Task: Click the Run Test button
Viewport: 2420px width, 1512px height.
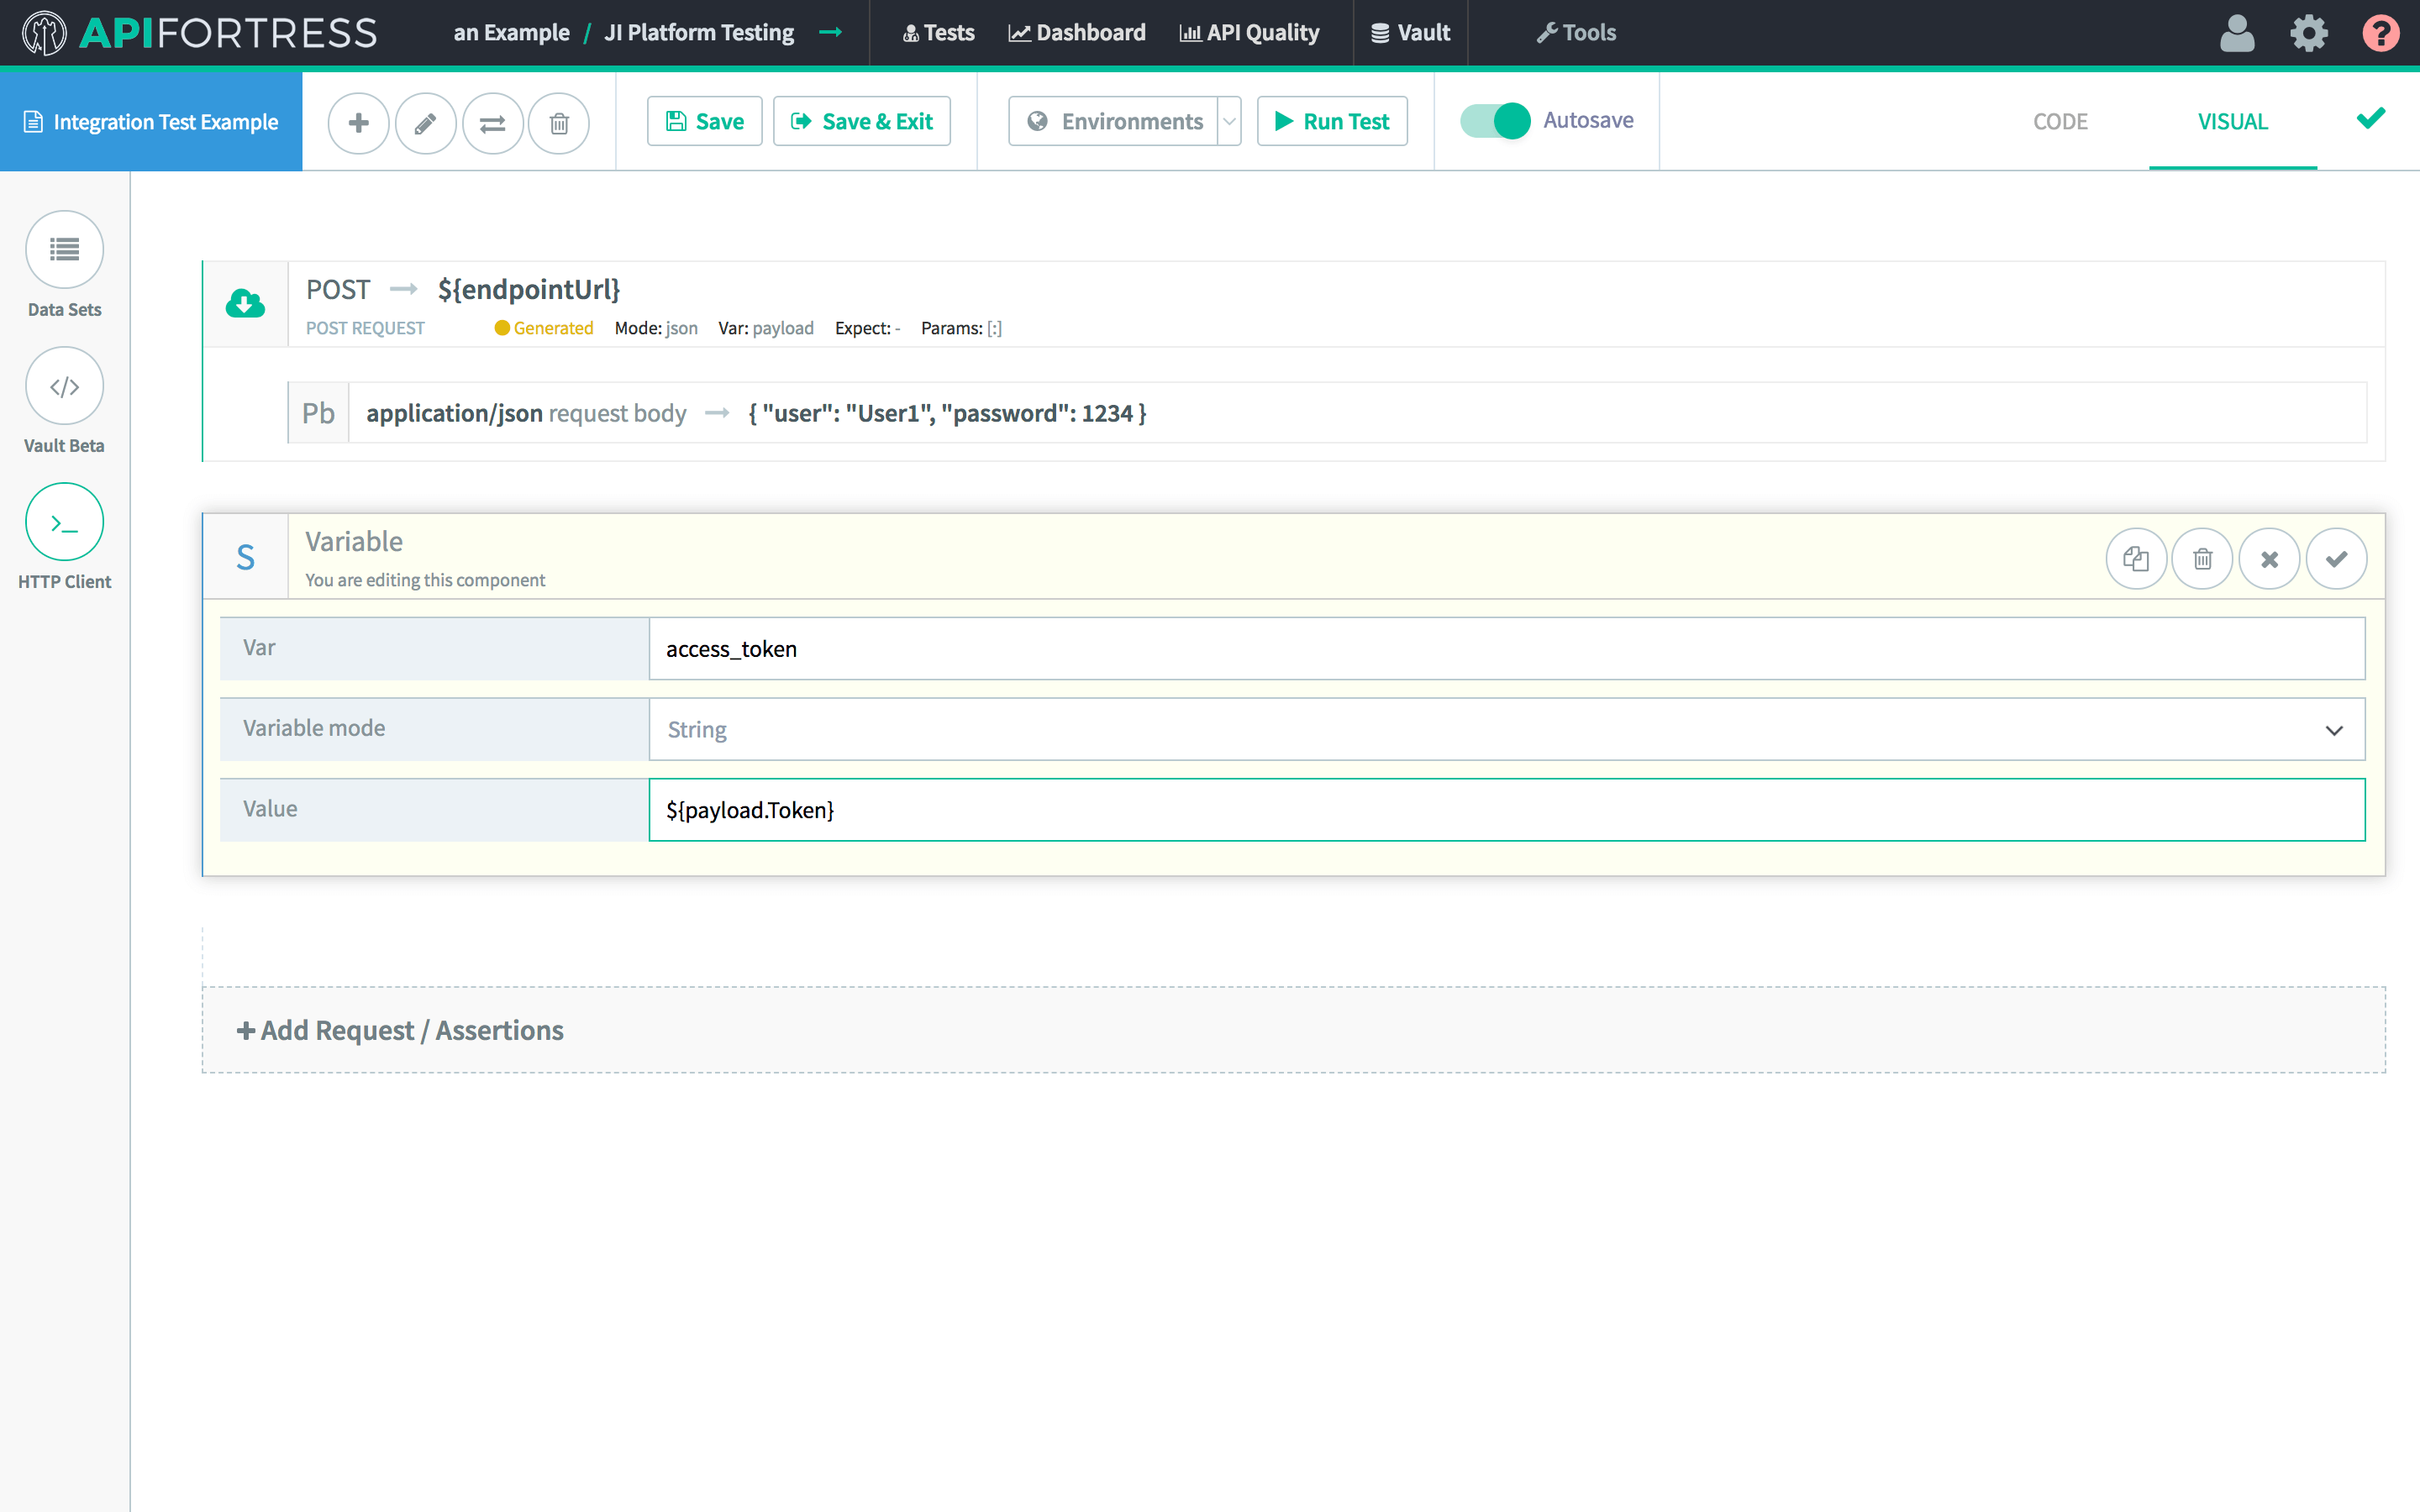Action: pyautogui.click(x=1331, y=121)
